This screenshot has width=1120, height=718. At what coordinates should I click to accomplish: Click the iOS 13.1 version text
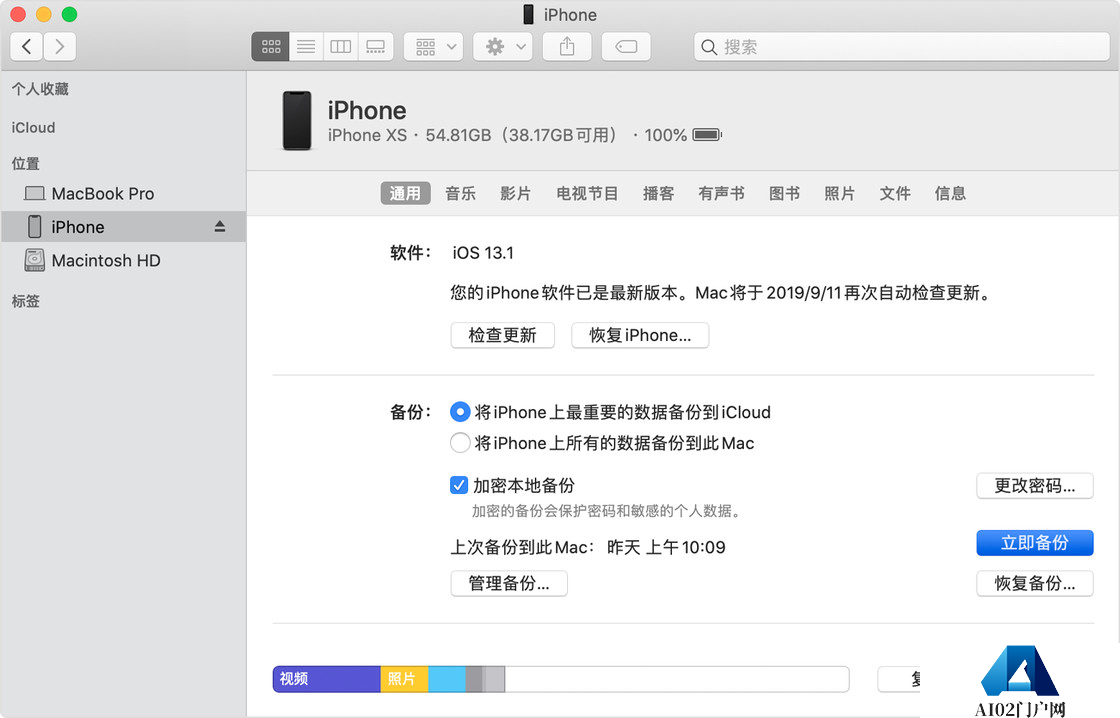point(483,253)
